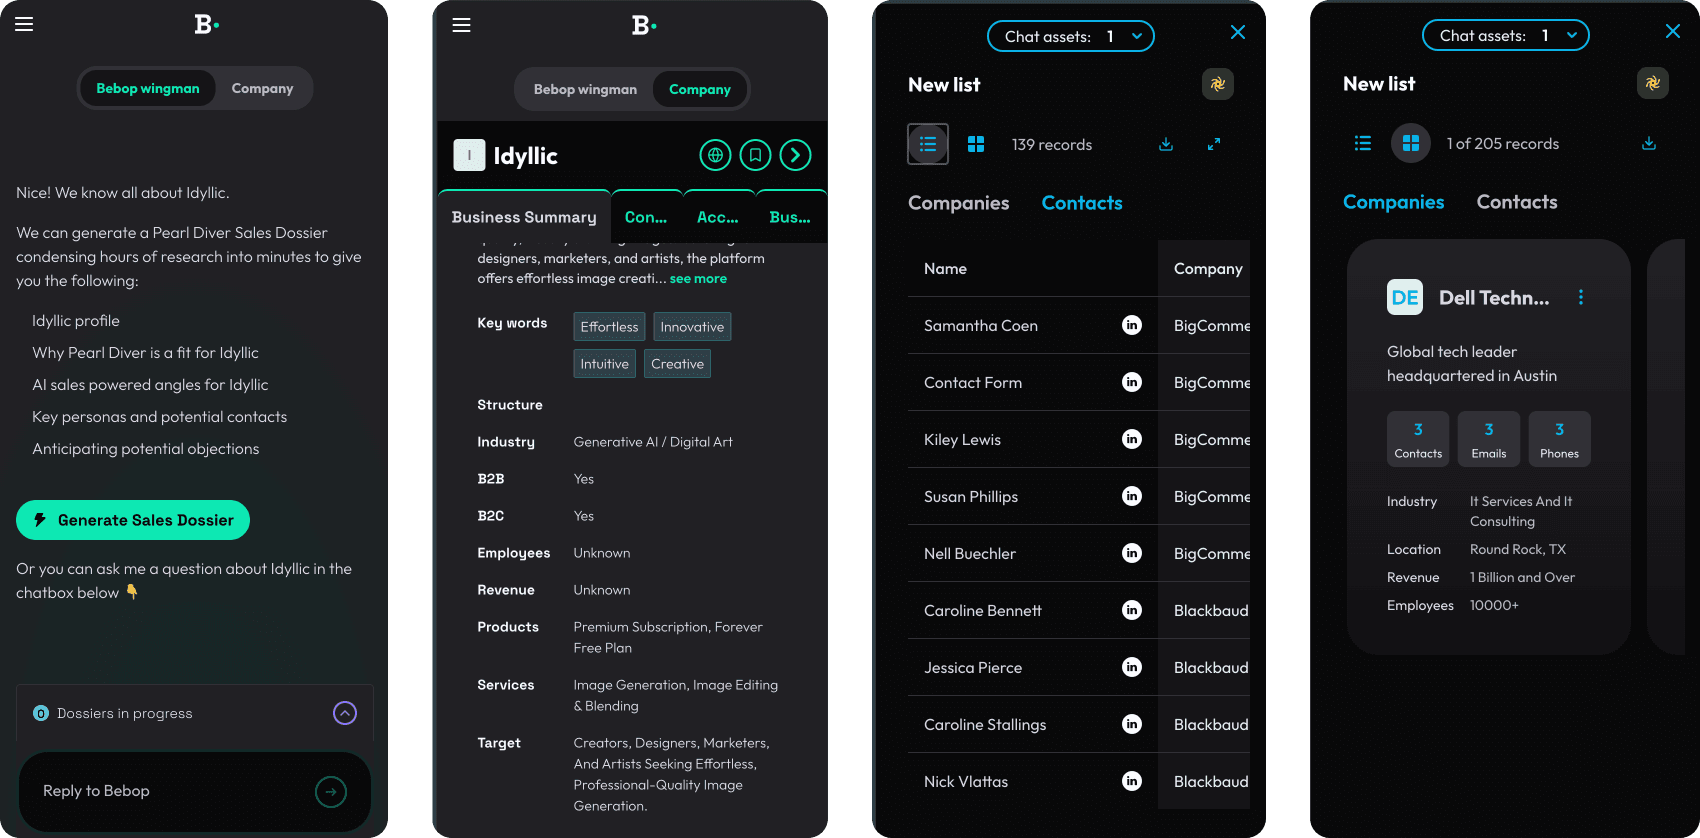The height and width of the screenshot is (838, 1700).
Task: Click the Innovative keyword tag
Action: [x=692, y=327]
